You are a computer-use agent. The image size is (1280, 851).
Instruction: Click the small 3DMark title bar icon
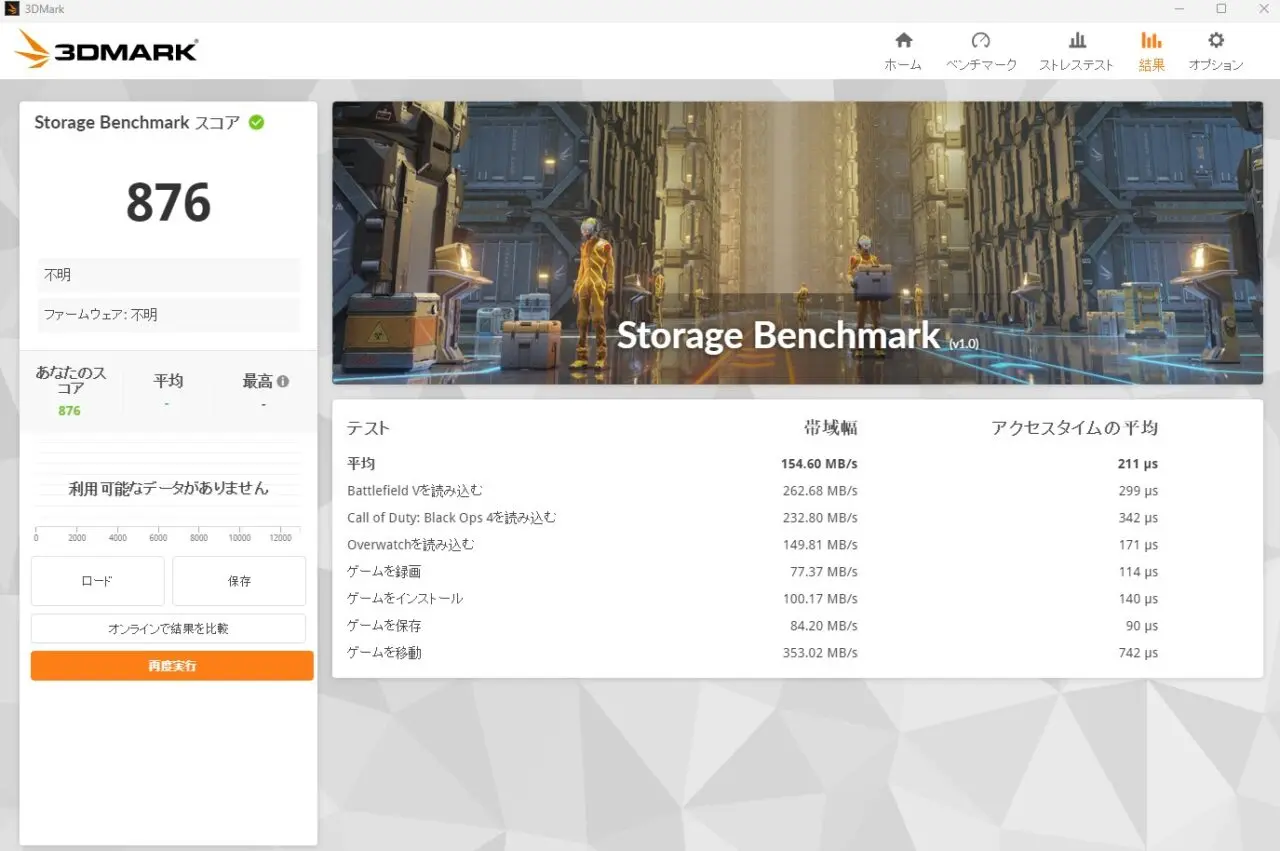[12, 9]
